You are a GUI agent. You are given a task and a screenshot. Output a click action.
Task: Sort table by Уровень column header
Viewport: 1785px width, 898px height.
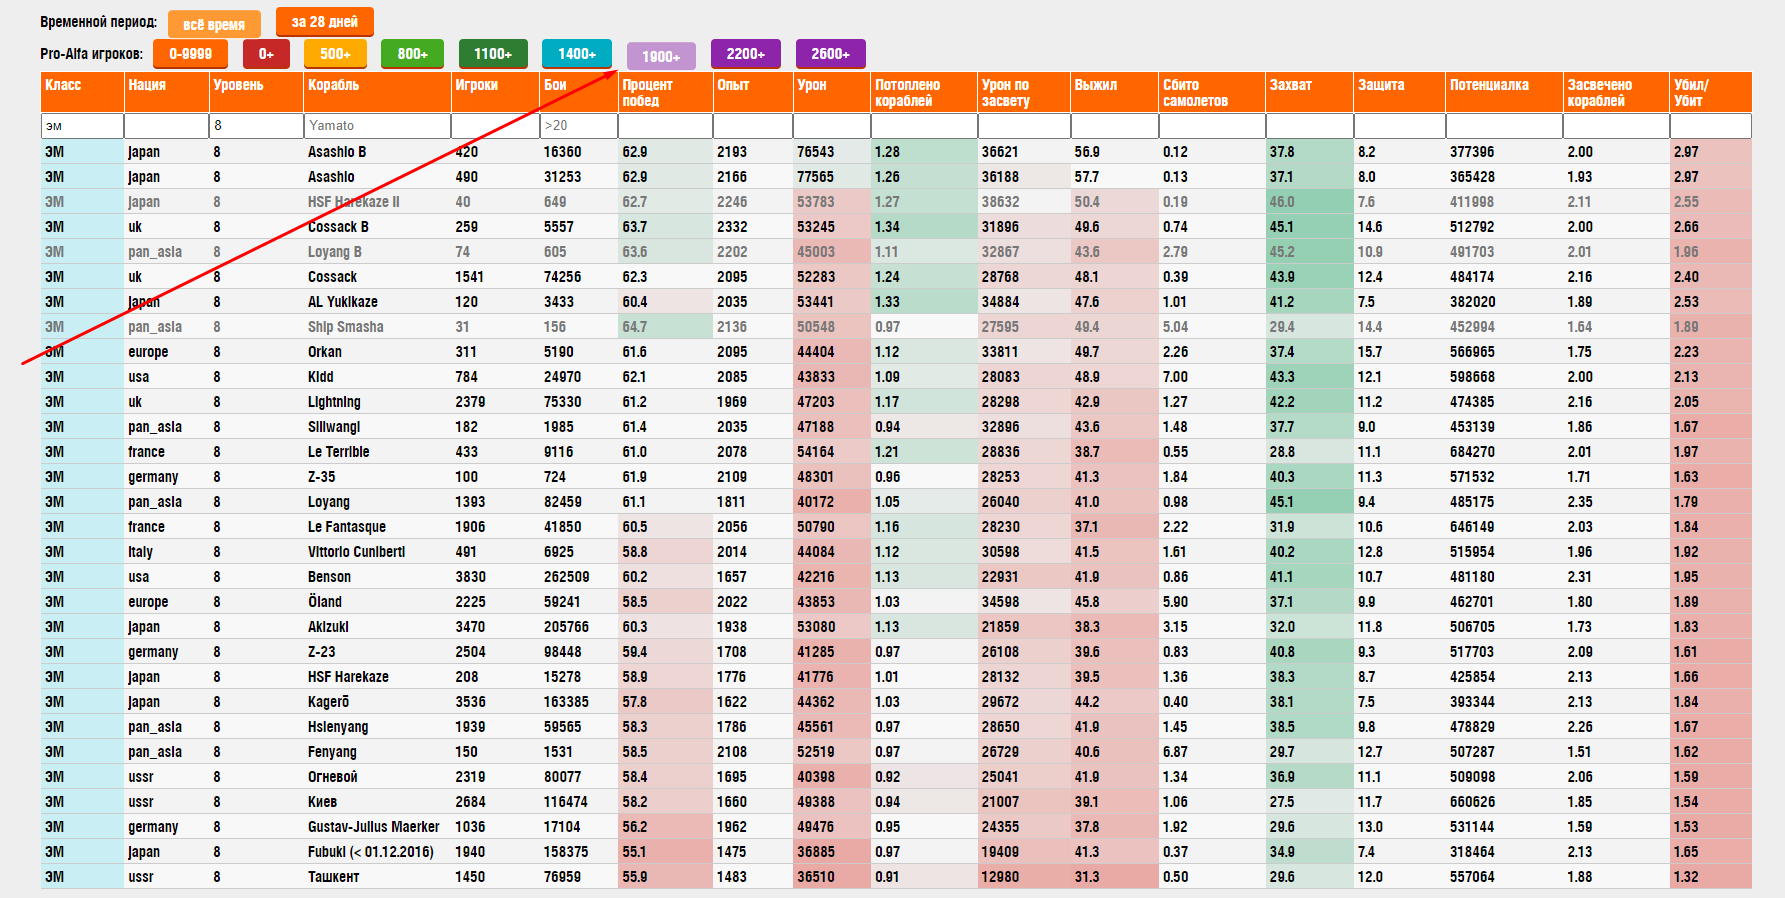(x=256, y=92)
